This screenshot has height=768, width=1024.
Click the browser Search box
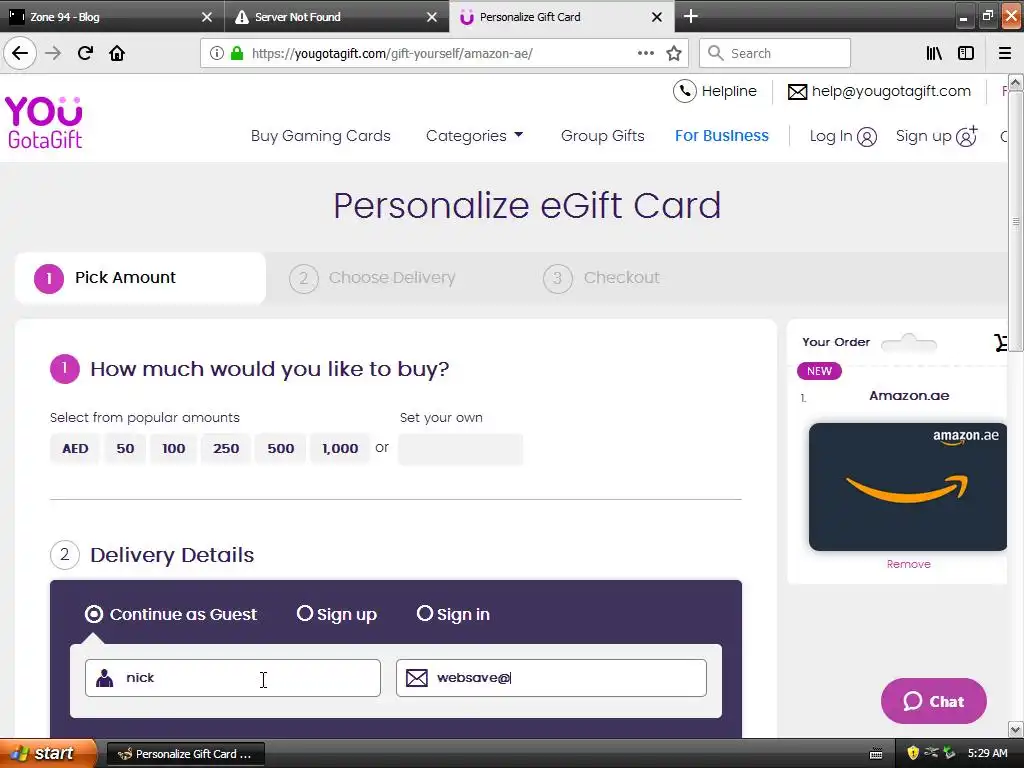coord(775,54)
